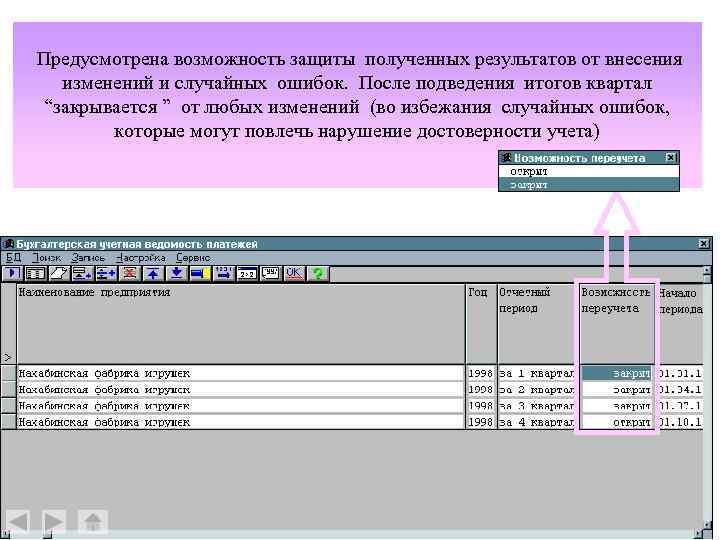Jump to last record with down-arrow icon
Screen dimensions: 720x540
(x=176, y=274)
